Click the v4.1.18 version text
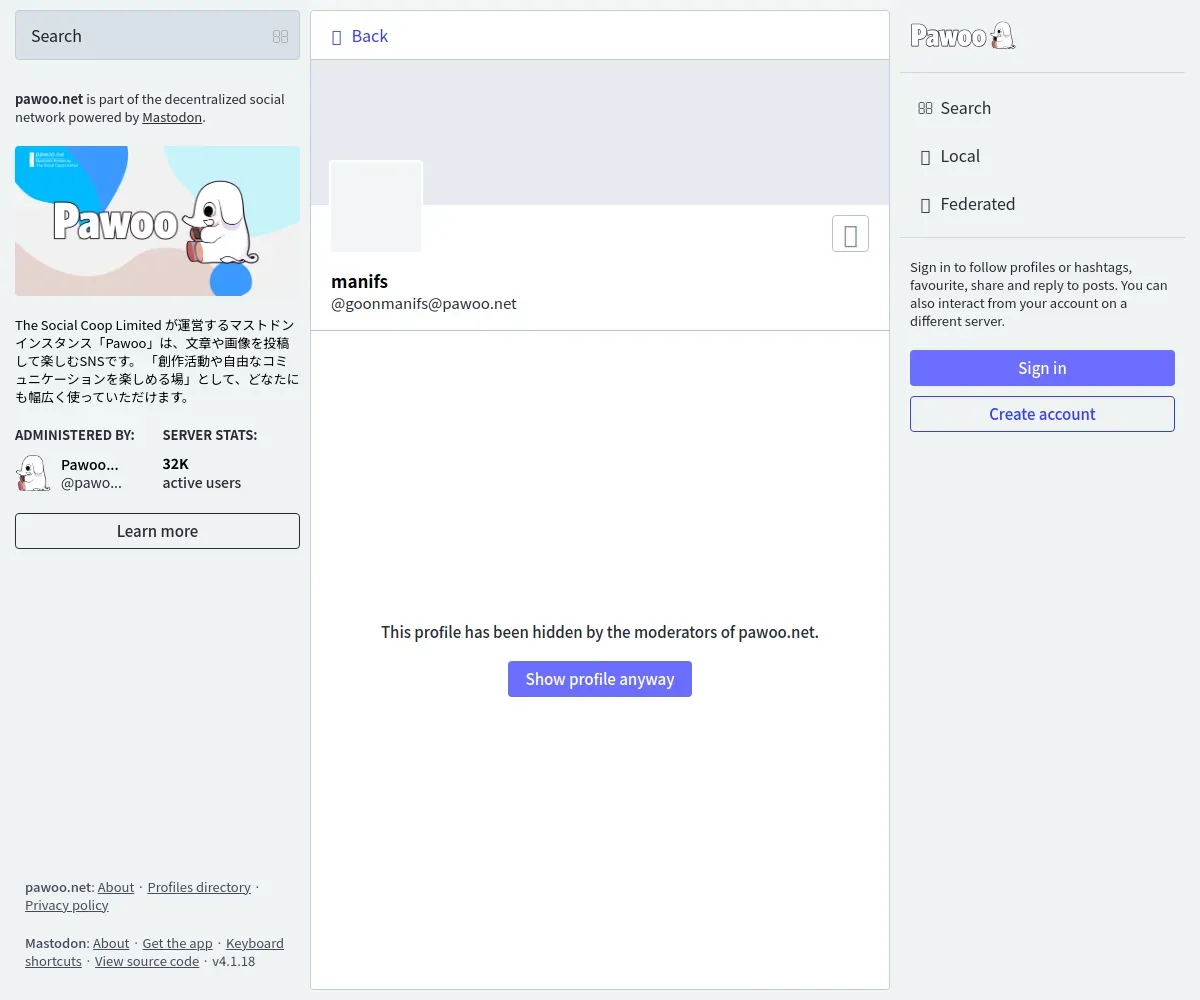1200x1000 pixels. pyautogui.click(x=234, y=961)
